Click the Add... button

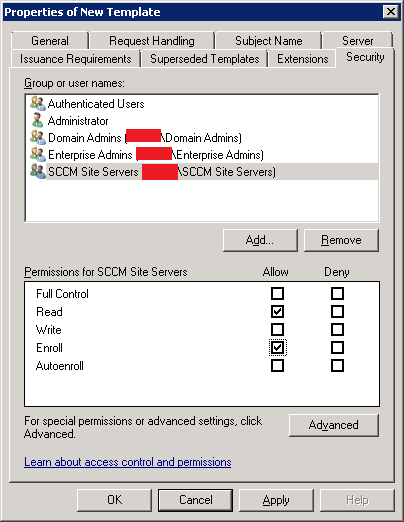pyautogui.click(x=260, y=240)
